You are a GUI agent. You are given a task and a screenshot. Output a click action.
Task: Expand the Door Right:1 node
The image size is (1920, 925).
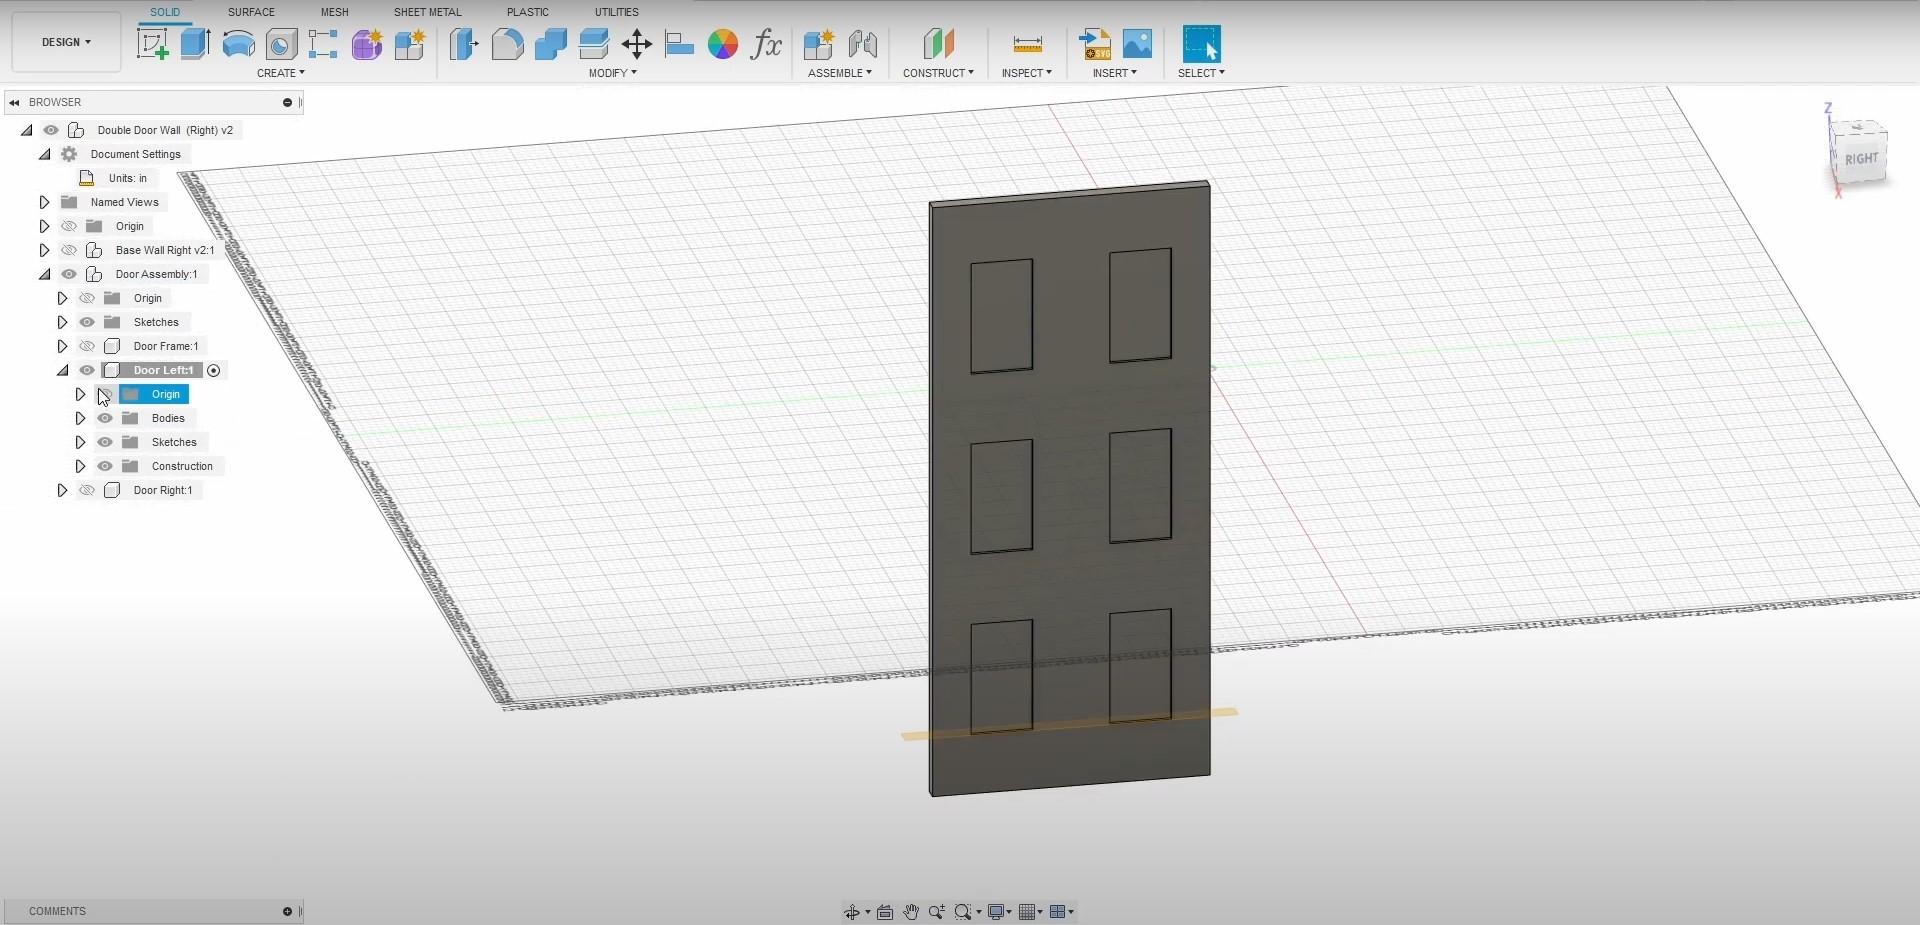pos(62,490)
